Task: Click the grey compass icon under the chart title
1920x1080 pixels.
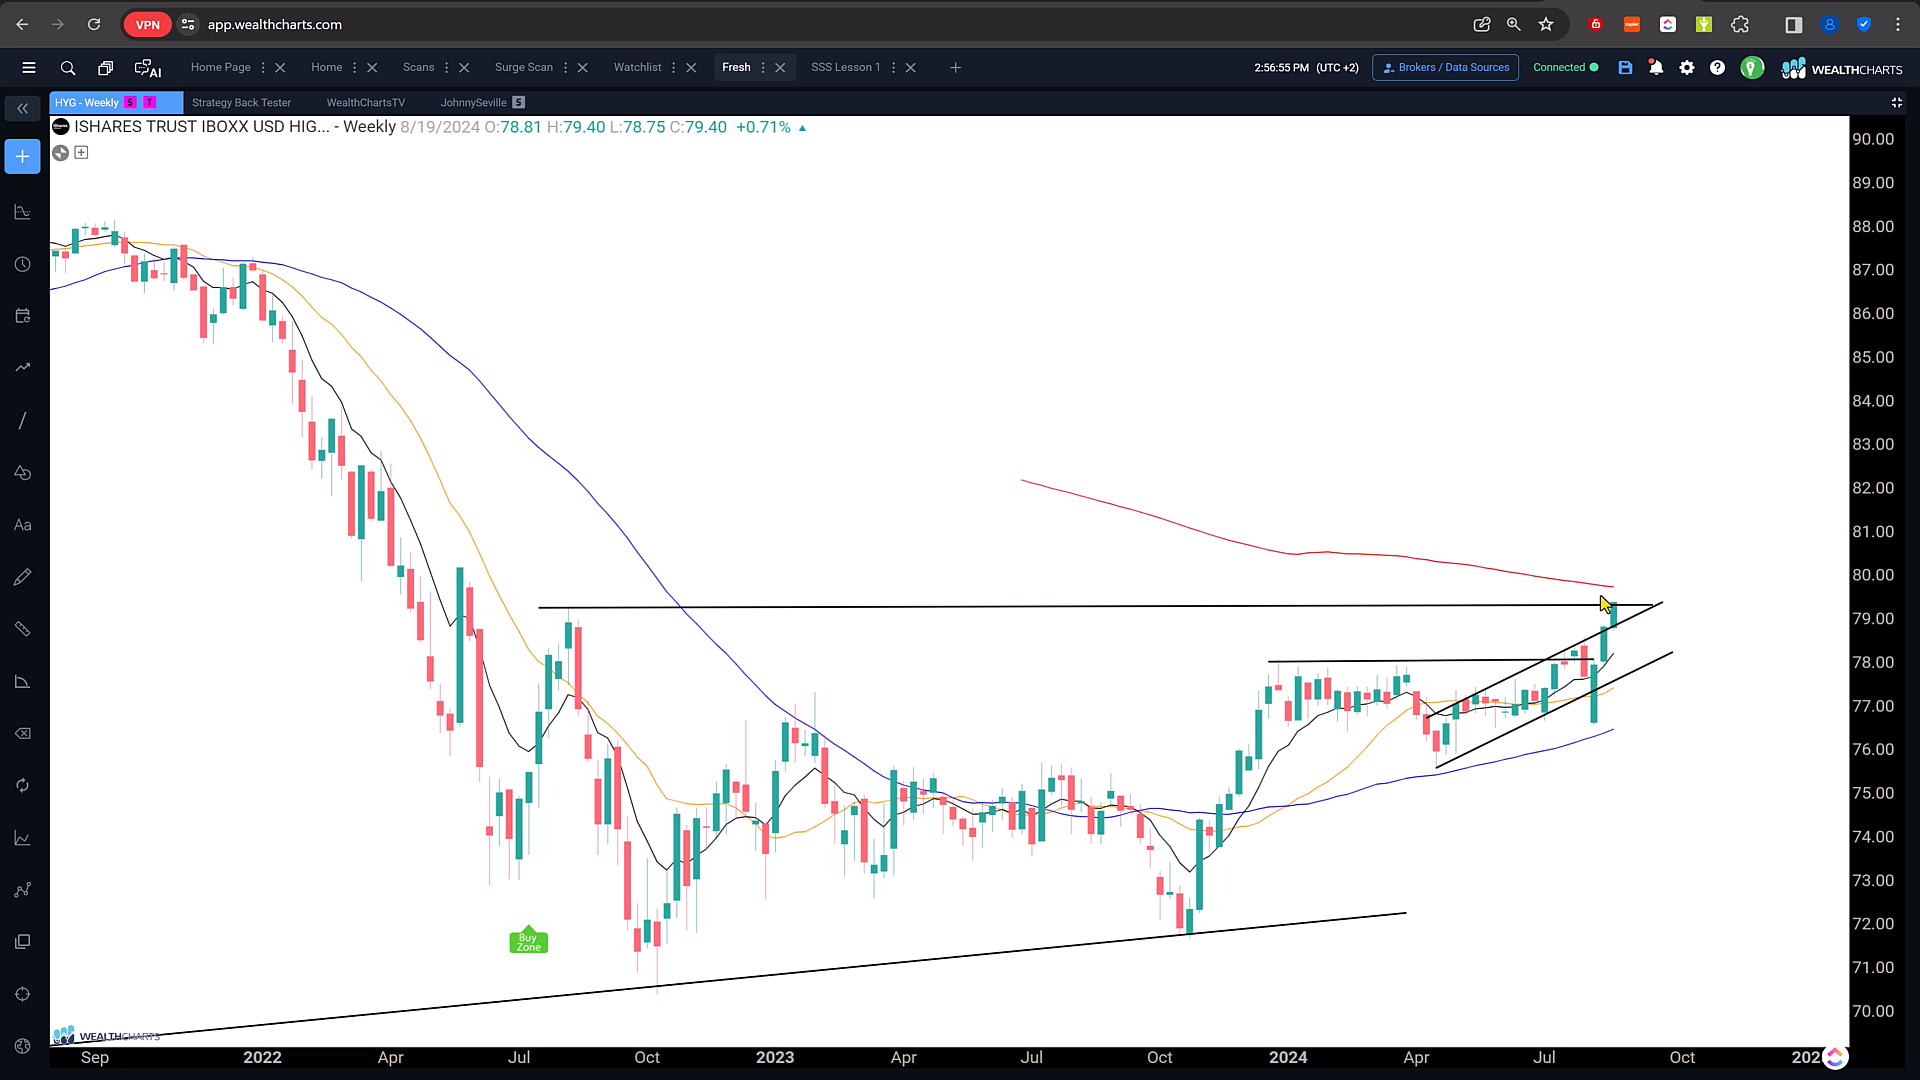Action: tap(61, 153)
